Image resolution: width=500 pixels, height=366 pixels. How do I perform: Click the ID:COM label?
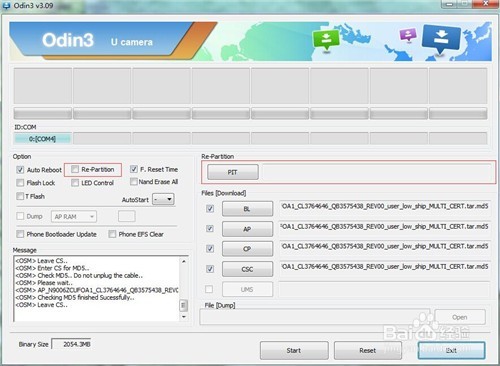(x=25, y=127)
